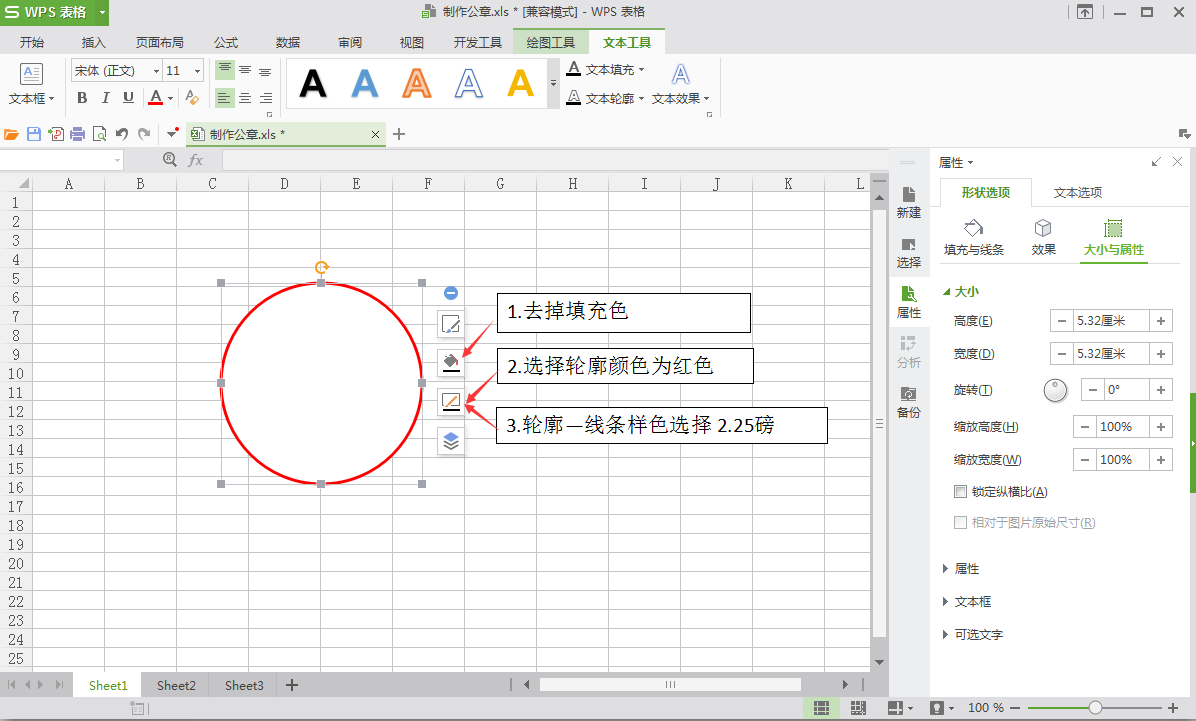This screenshot has width=1196, height=721.
Task: Click the clear formatting eraser icon
Action: 192,98
